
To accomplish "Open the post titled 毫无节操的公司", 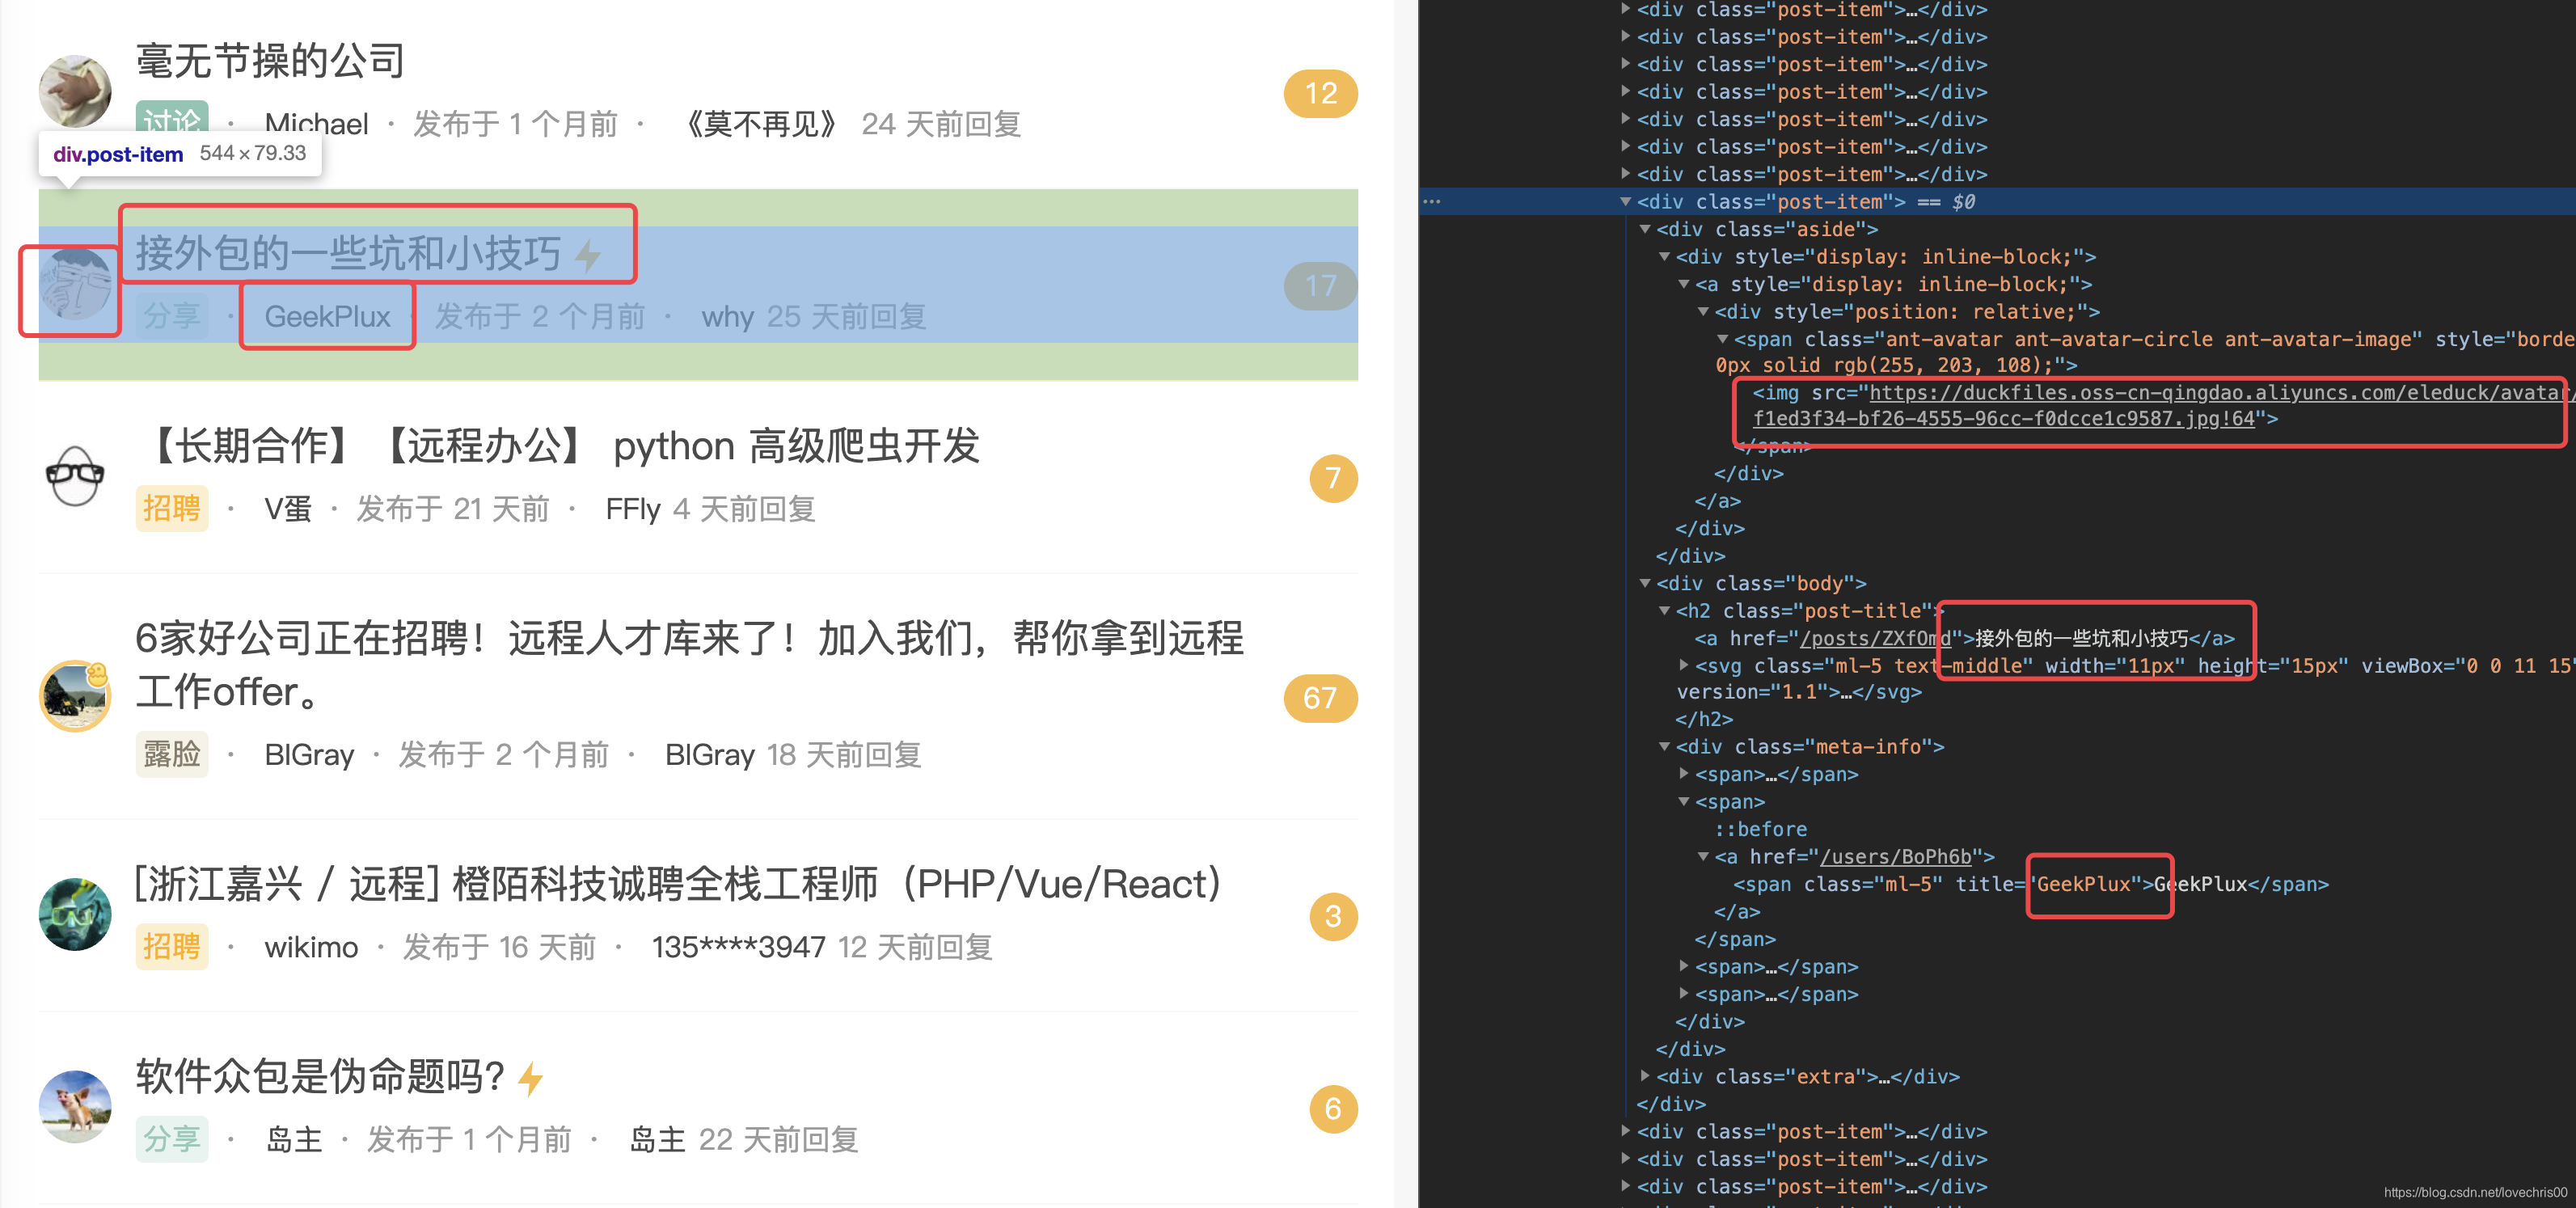I will click(268, 60).
